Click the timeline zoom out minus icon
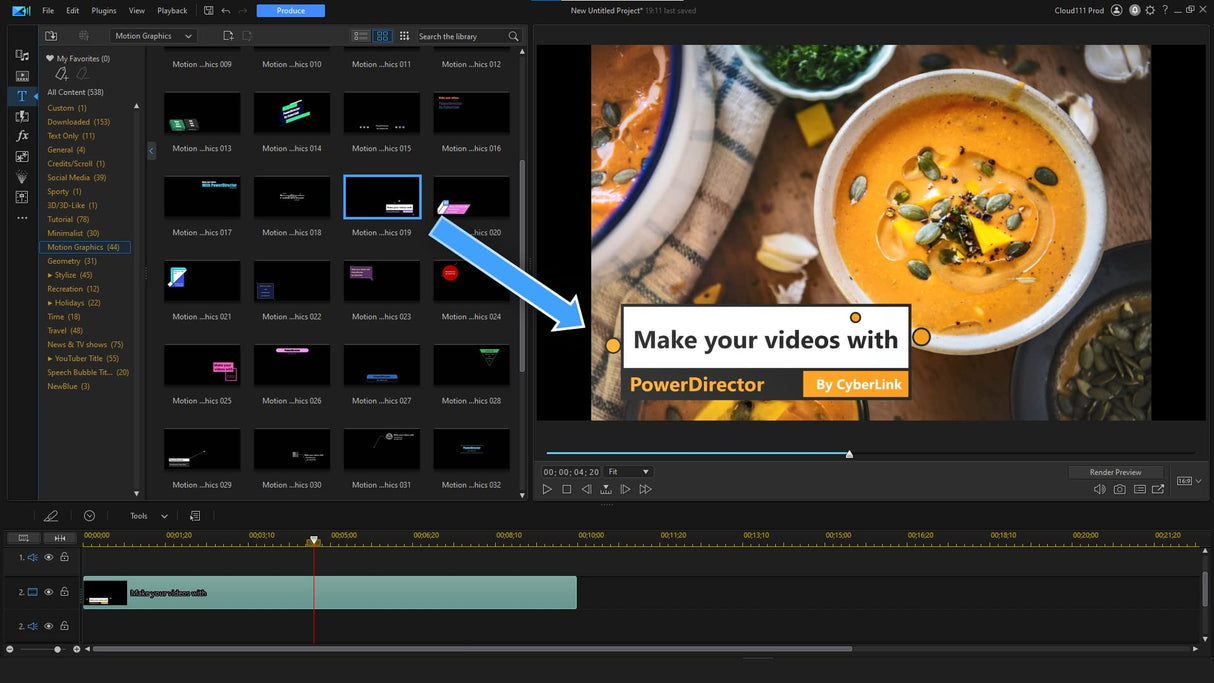The image size is (1214, 683). tap(10, 649)
